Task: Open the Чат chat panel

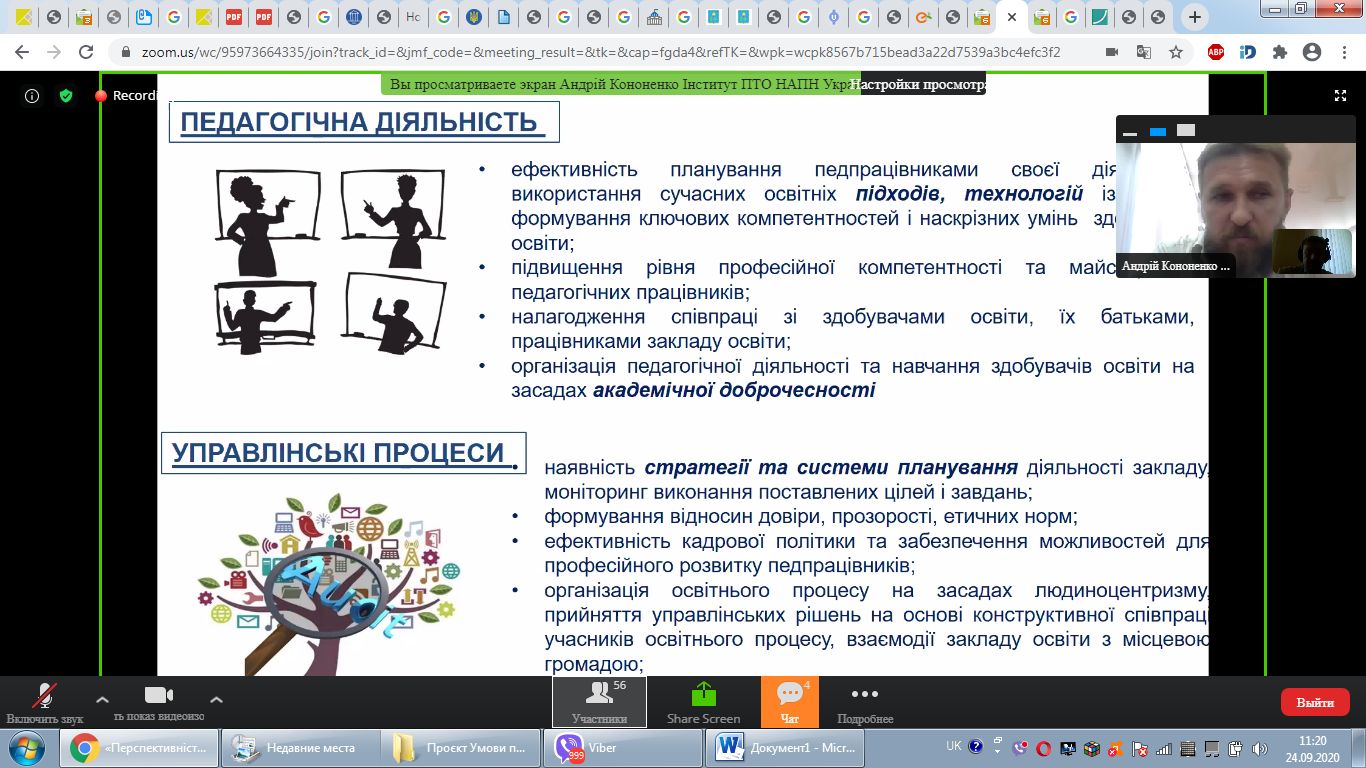Action: (x=789, y=702)
